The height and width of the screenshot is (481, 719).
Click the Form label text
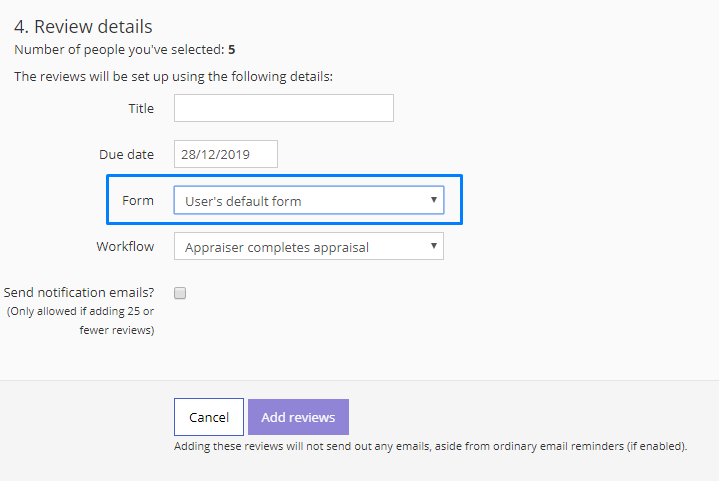click(x=138, y=200)
